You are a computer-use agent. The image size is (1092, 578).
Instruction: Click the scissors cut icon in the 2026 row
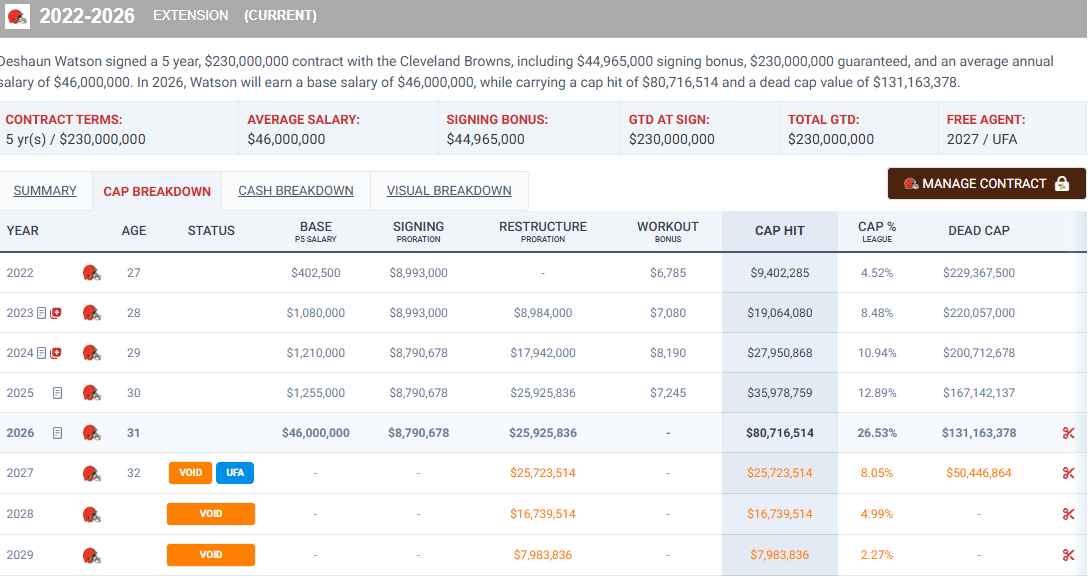coord(1068,433)
